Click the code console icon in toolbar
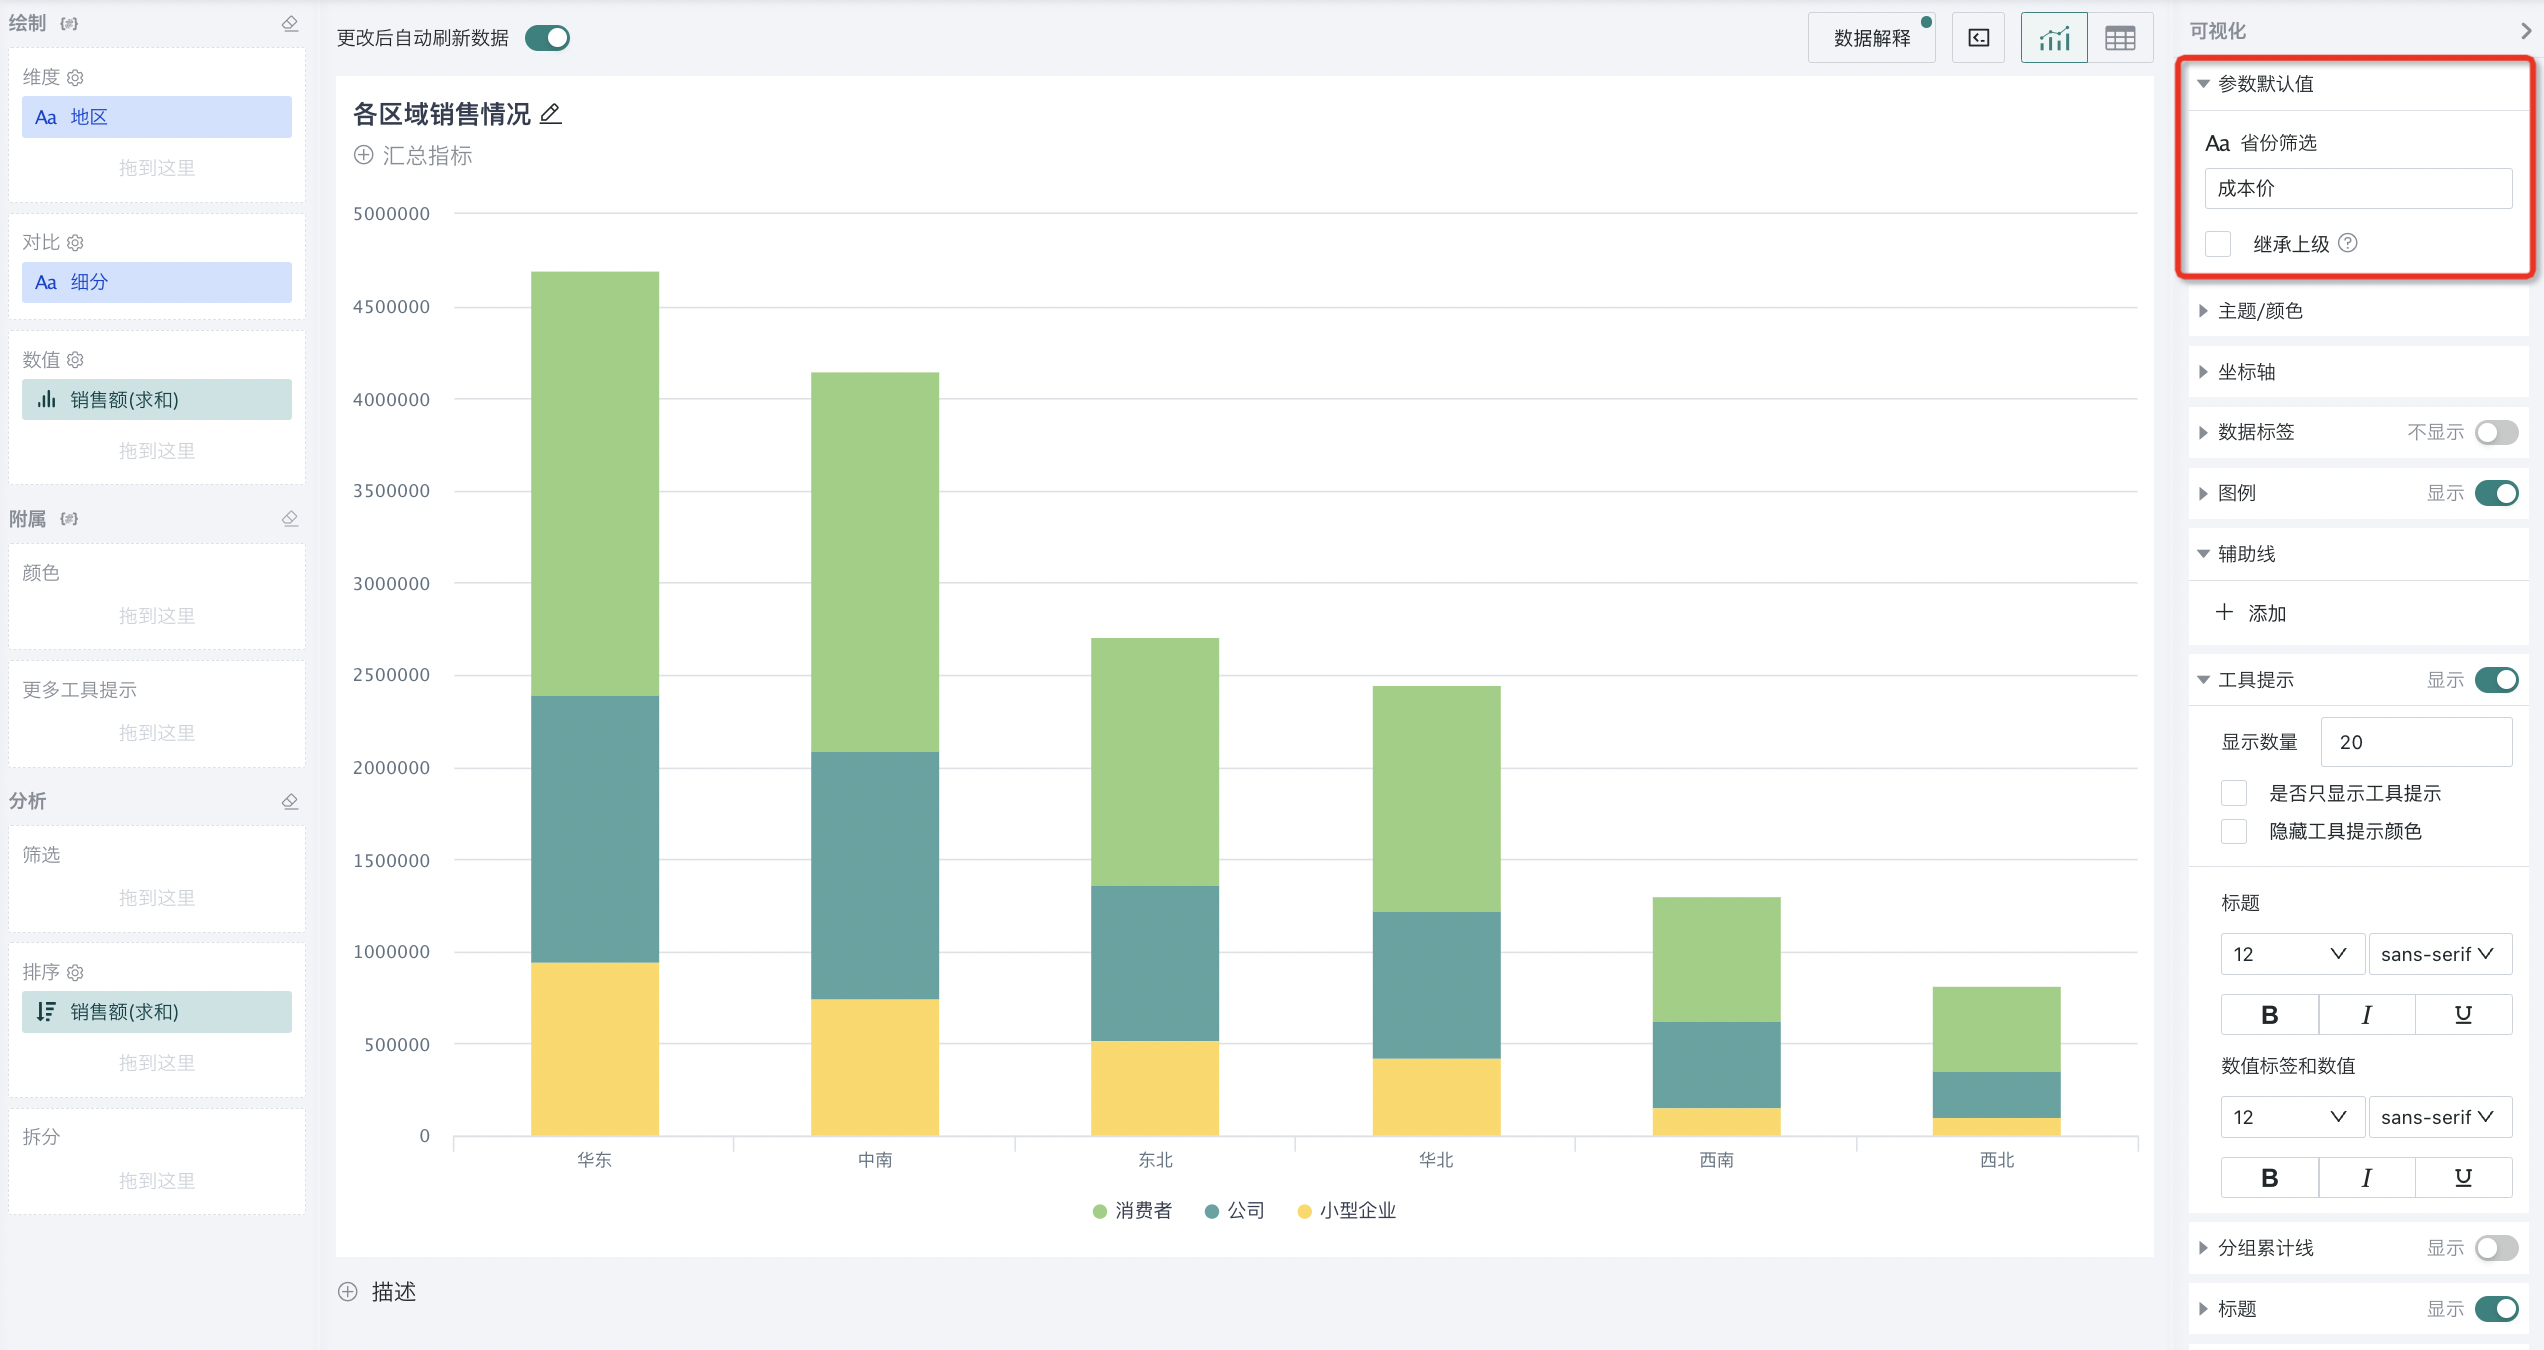This screenshot has width=2544, height=1350. 1978,39
